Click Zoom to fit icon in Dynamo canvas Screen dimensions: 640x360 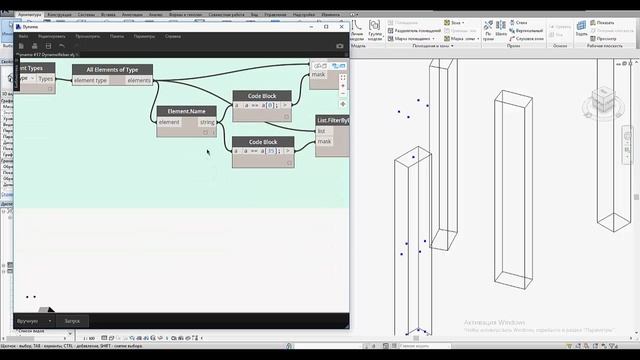coord(343,78)
